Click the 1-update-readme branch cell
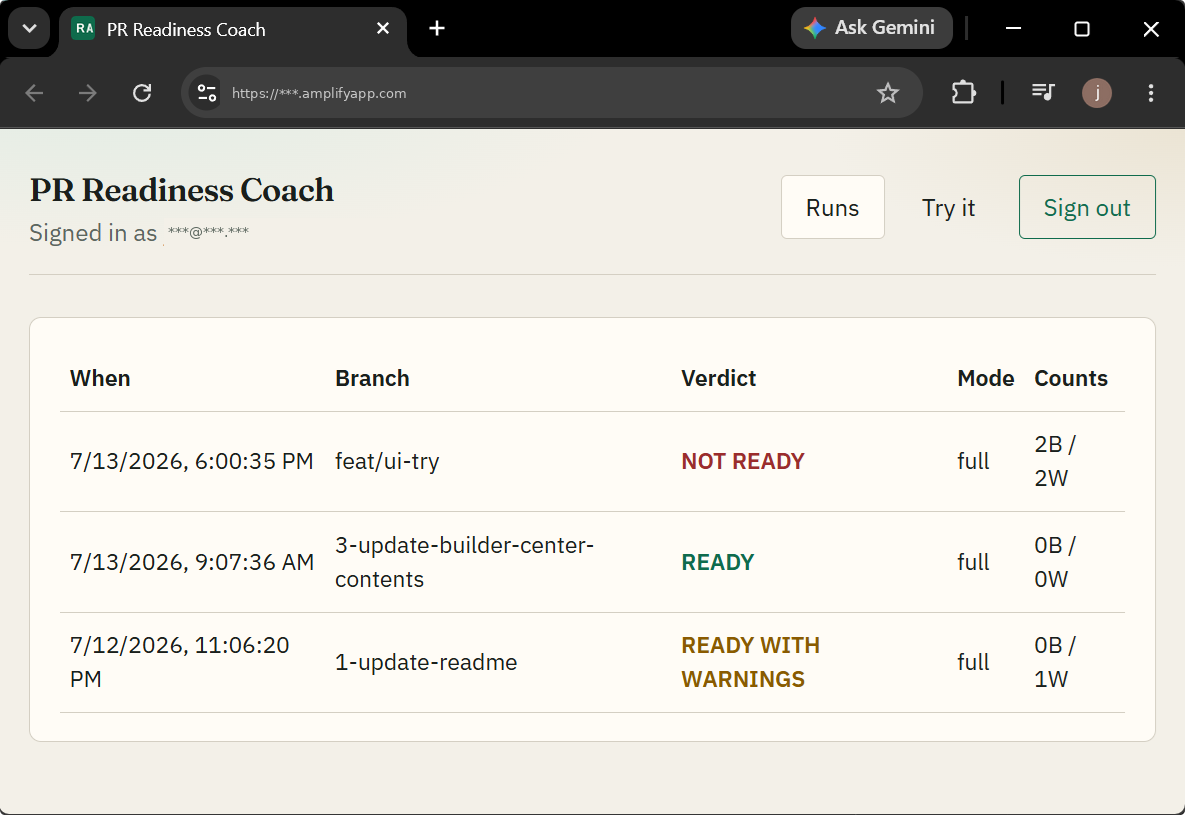 (426, 662)
